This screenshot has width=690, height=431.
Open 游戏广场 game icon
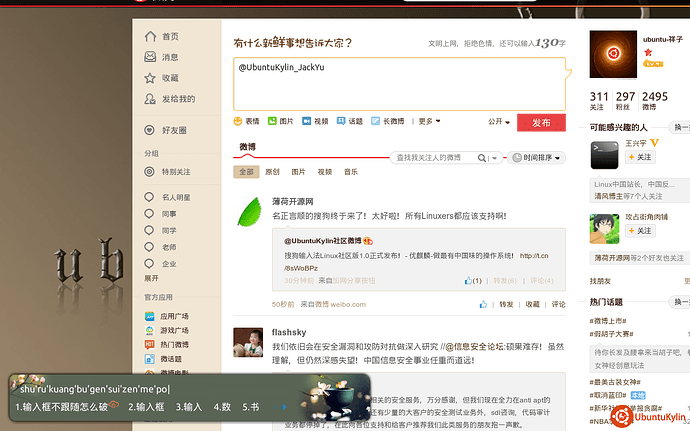(150, 330)
